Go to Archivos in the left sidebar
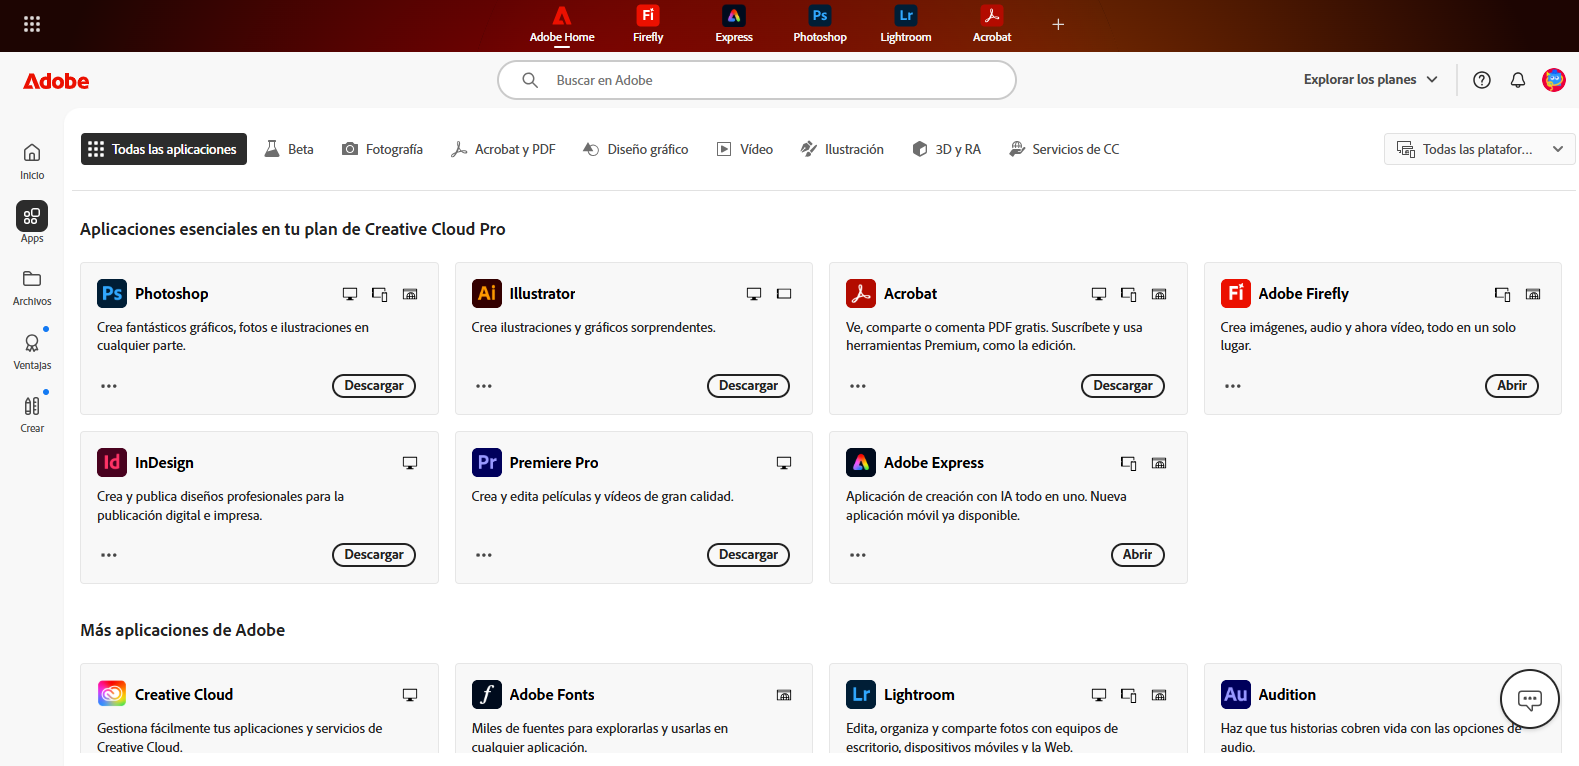Image resolution: width=1579 pixels, height=766 pixels. [32, 287]
